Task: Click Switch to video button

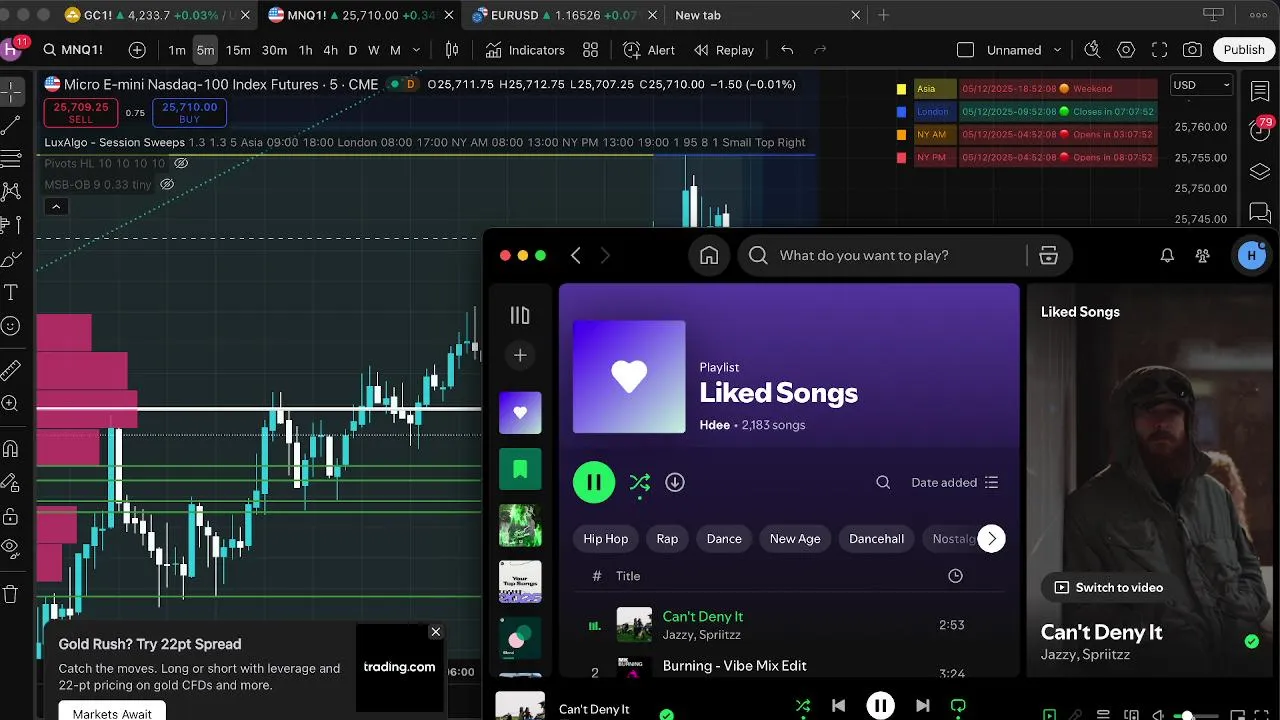Action: click(x=1109, y=588)
